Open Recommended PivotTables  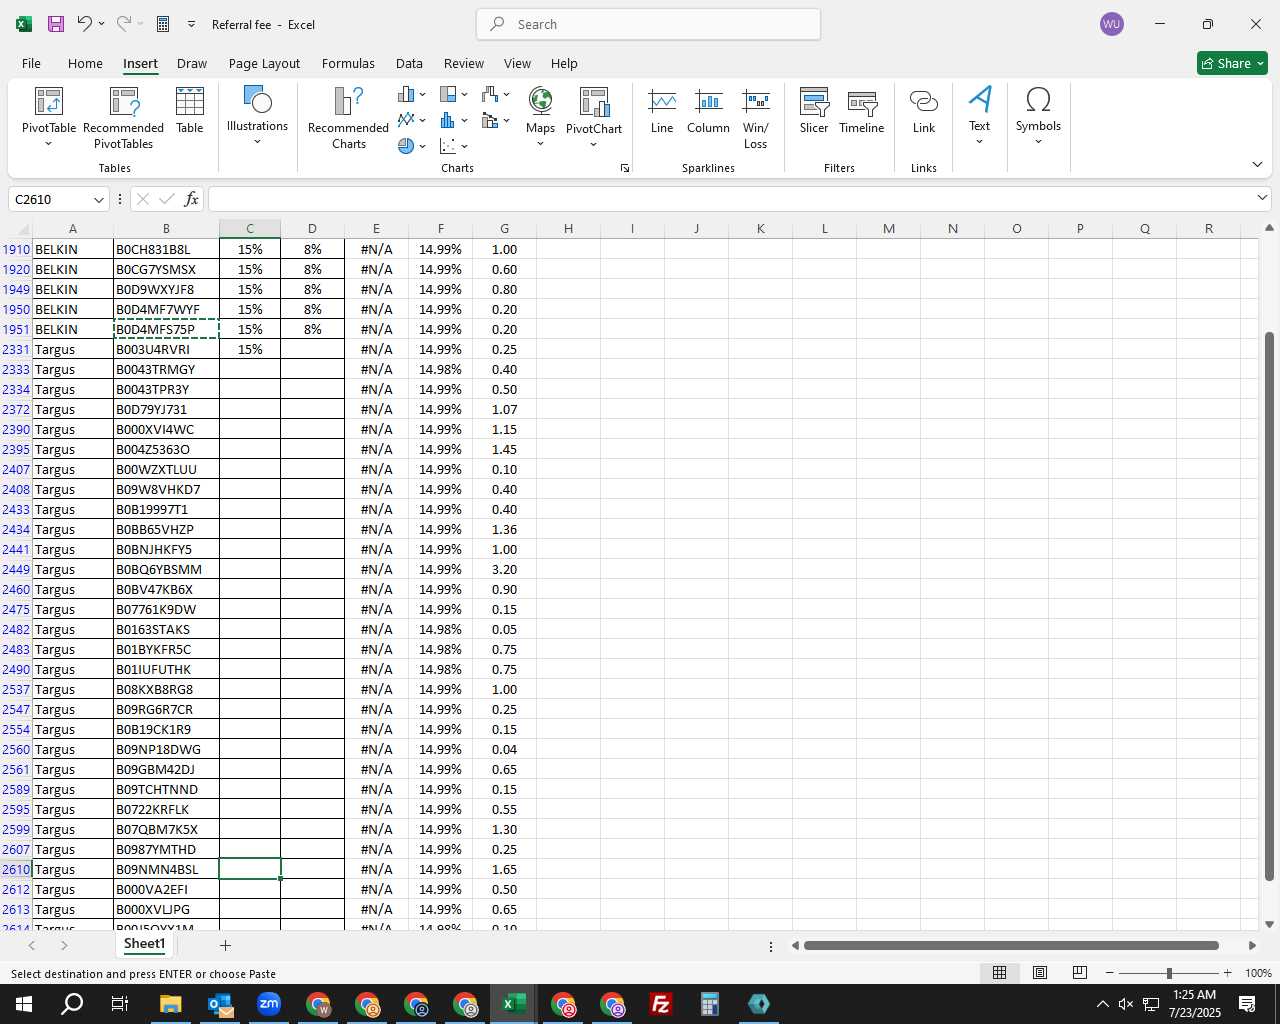[123, 118]
